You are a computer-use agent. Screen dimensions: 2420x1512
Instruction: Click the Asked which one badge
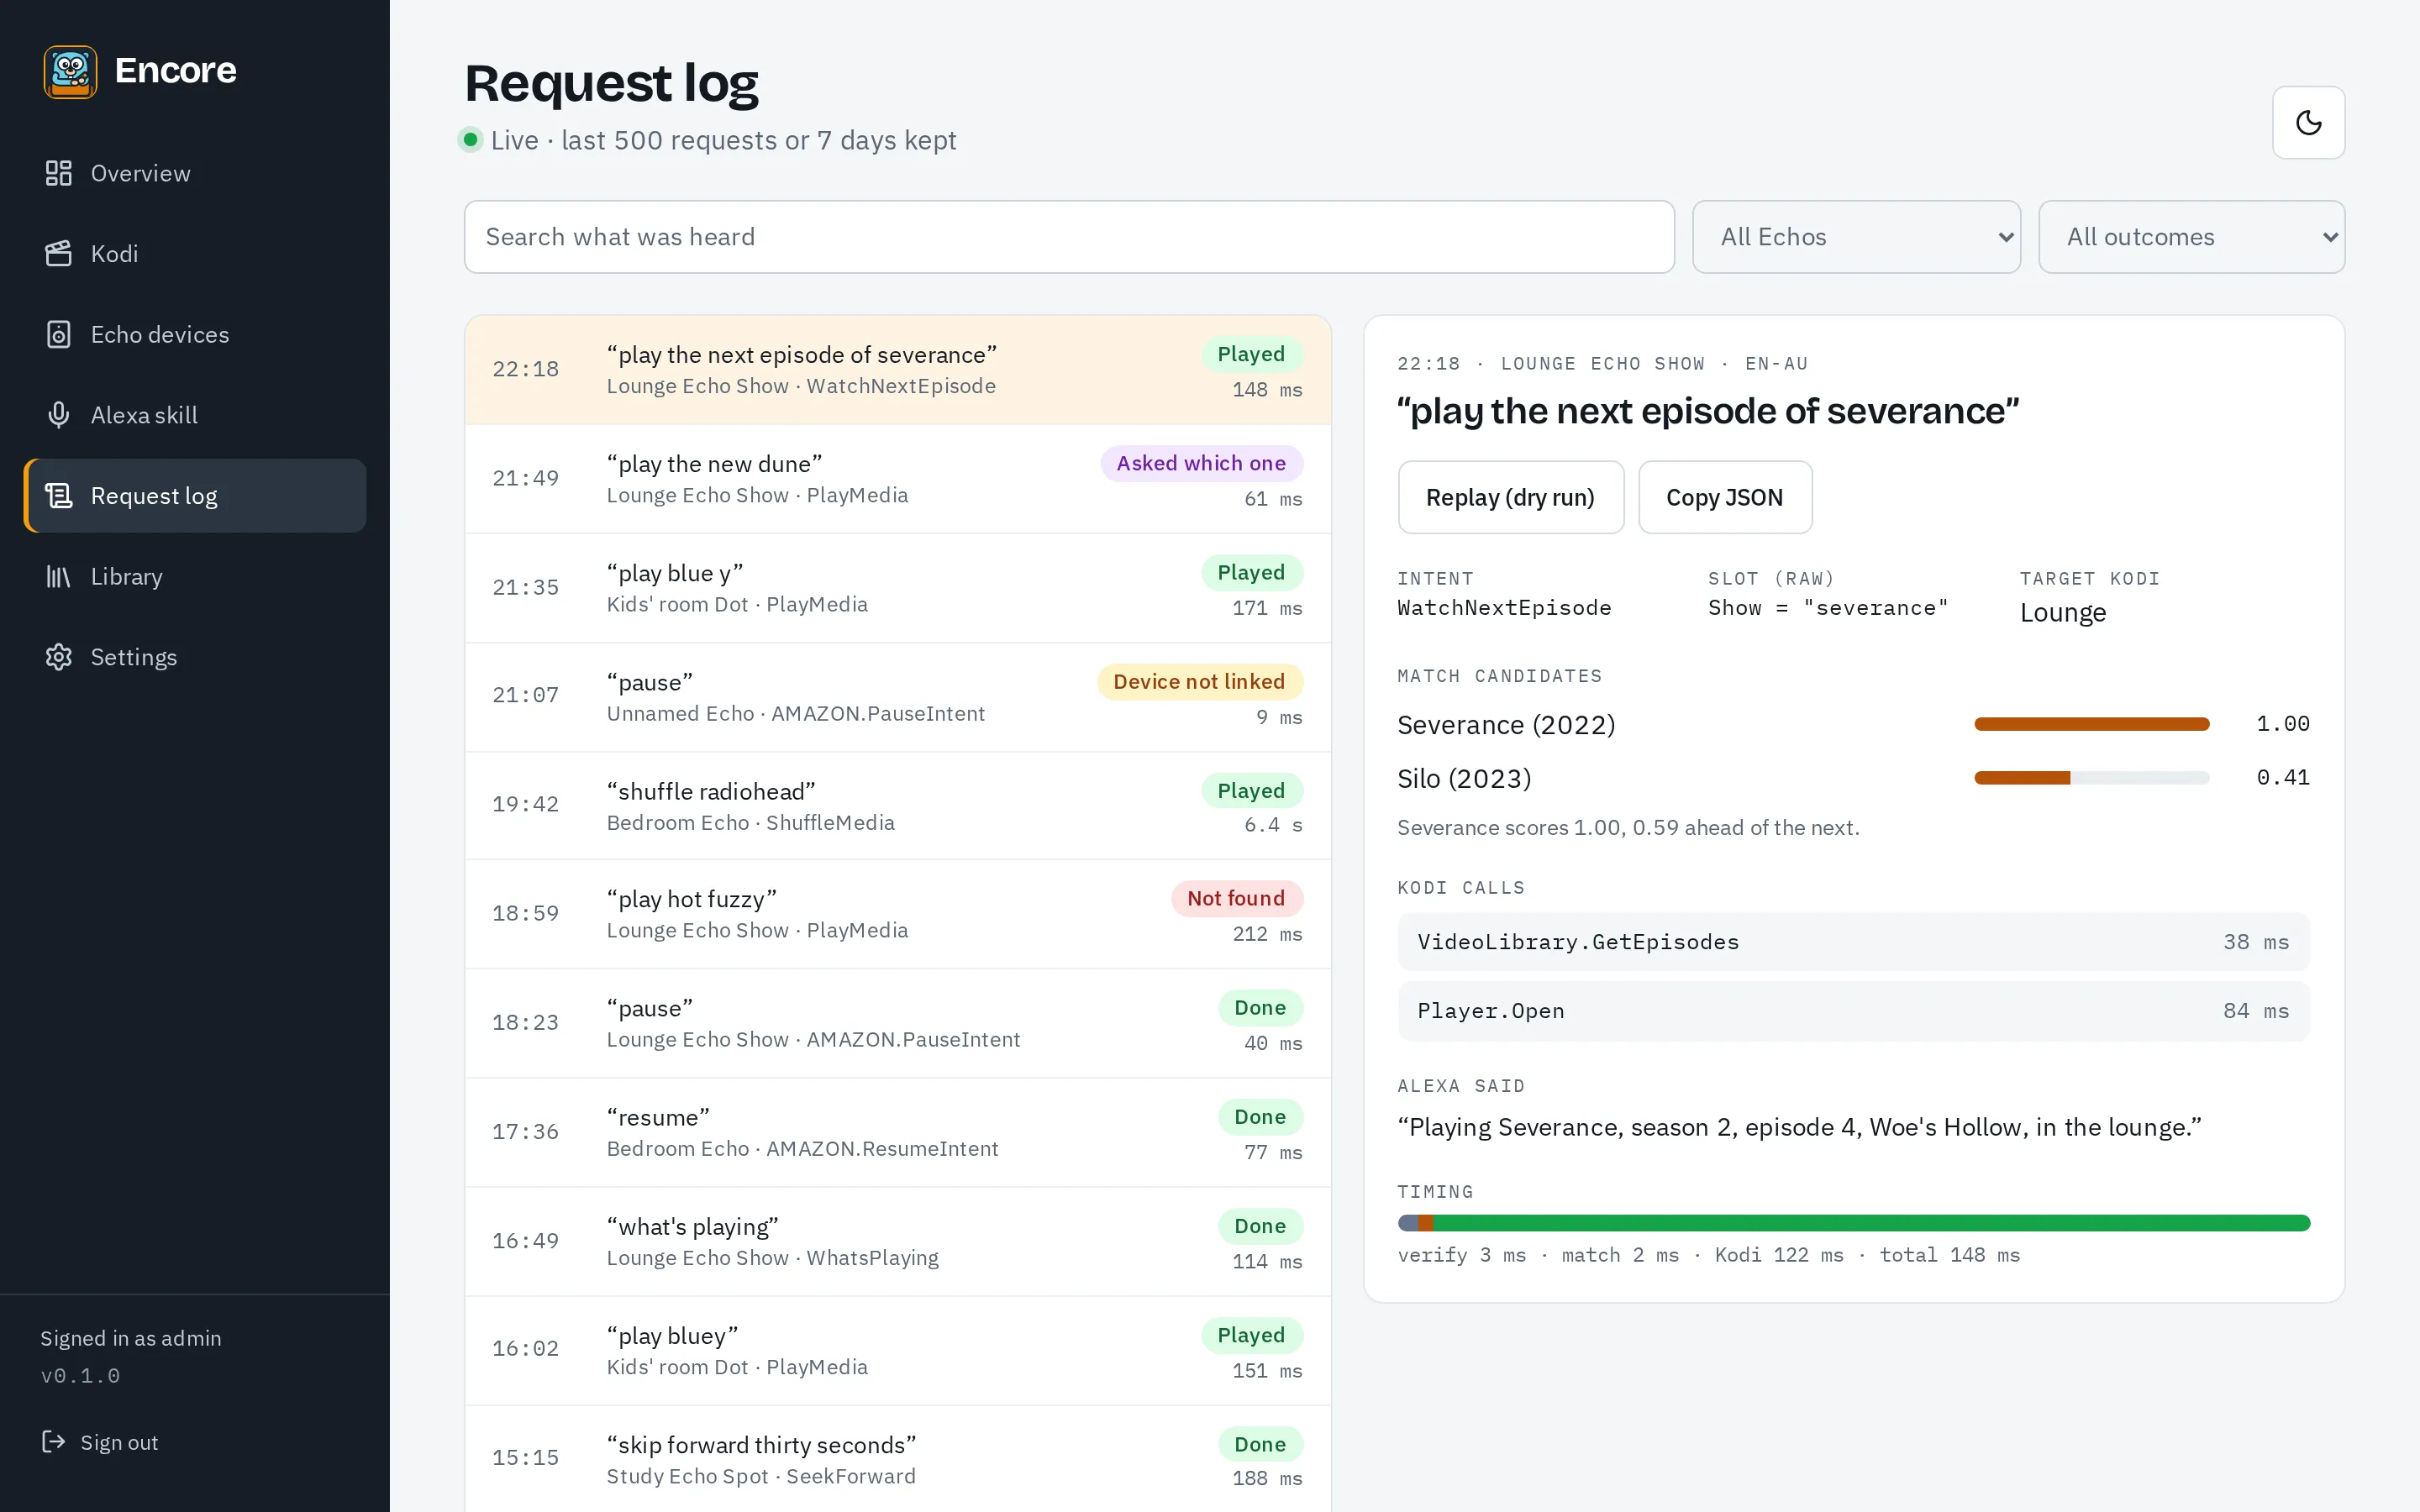click(x=1201, y=463)
